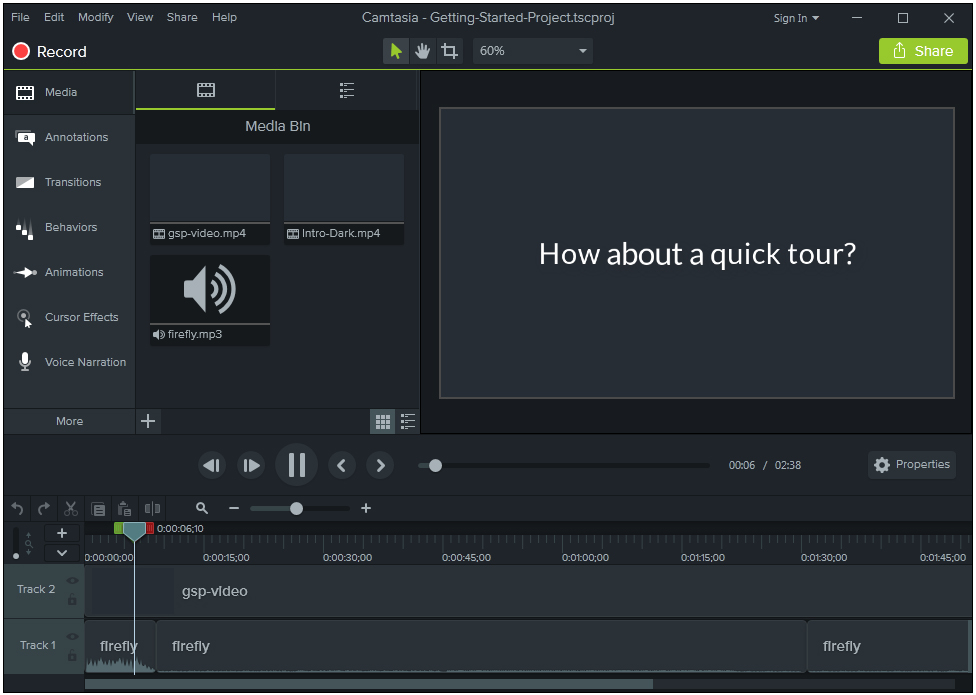Click the horizontal timeline scrollbar
976x695 pixels.
(x=368, y=684)
